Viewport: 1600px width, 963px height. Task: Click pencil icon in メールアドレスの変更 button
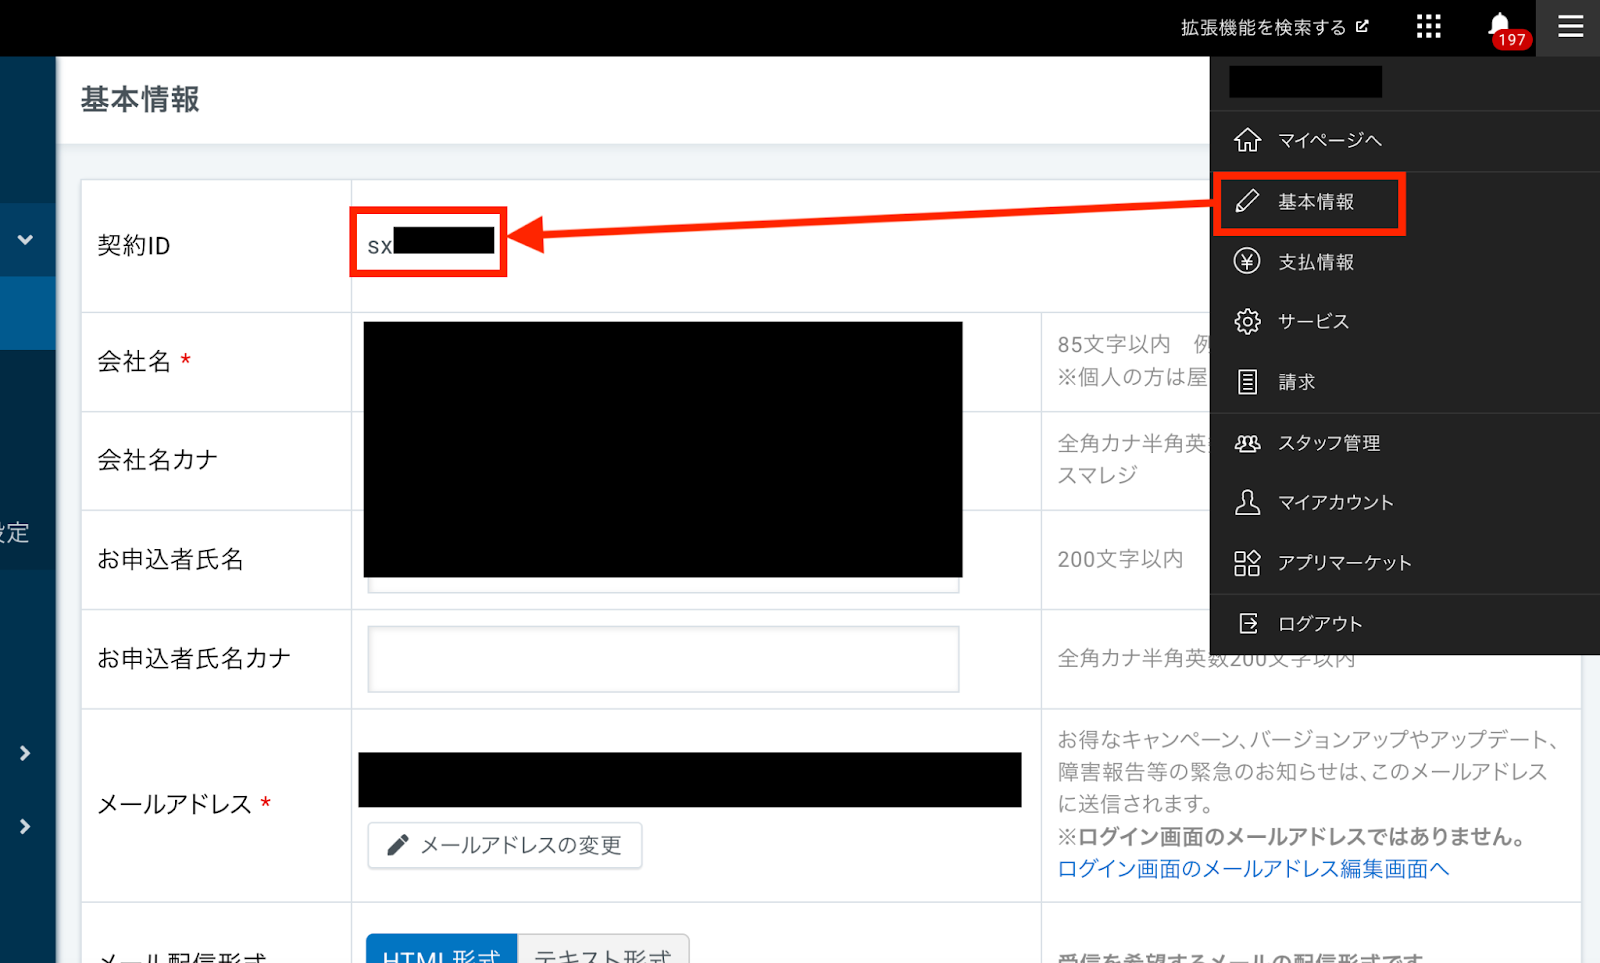397,845
